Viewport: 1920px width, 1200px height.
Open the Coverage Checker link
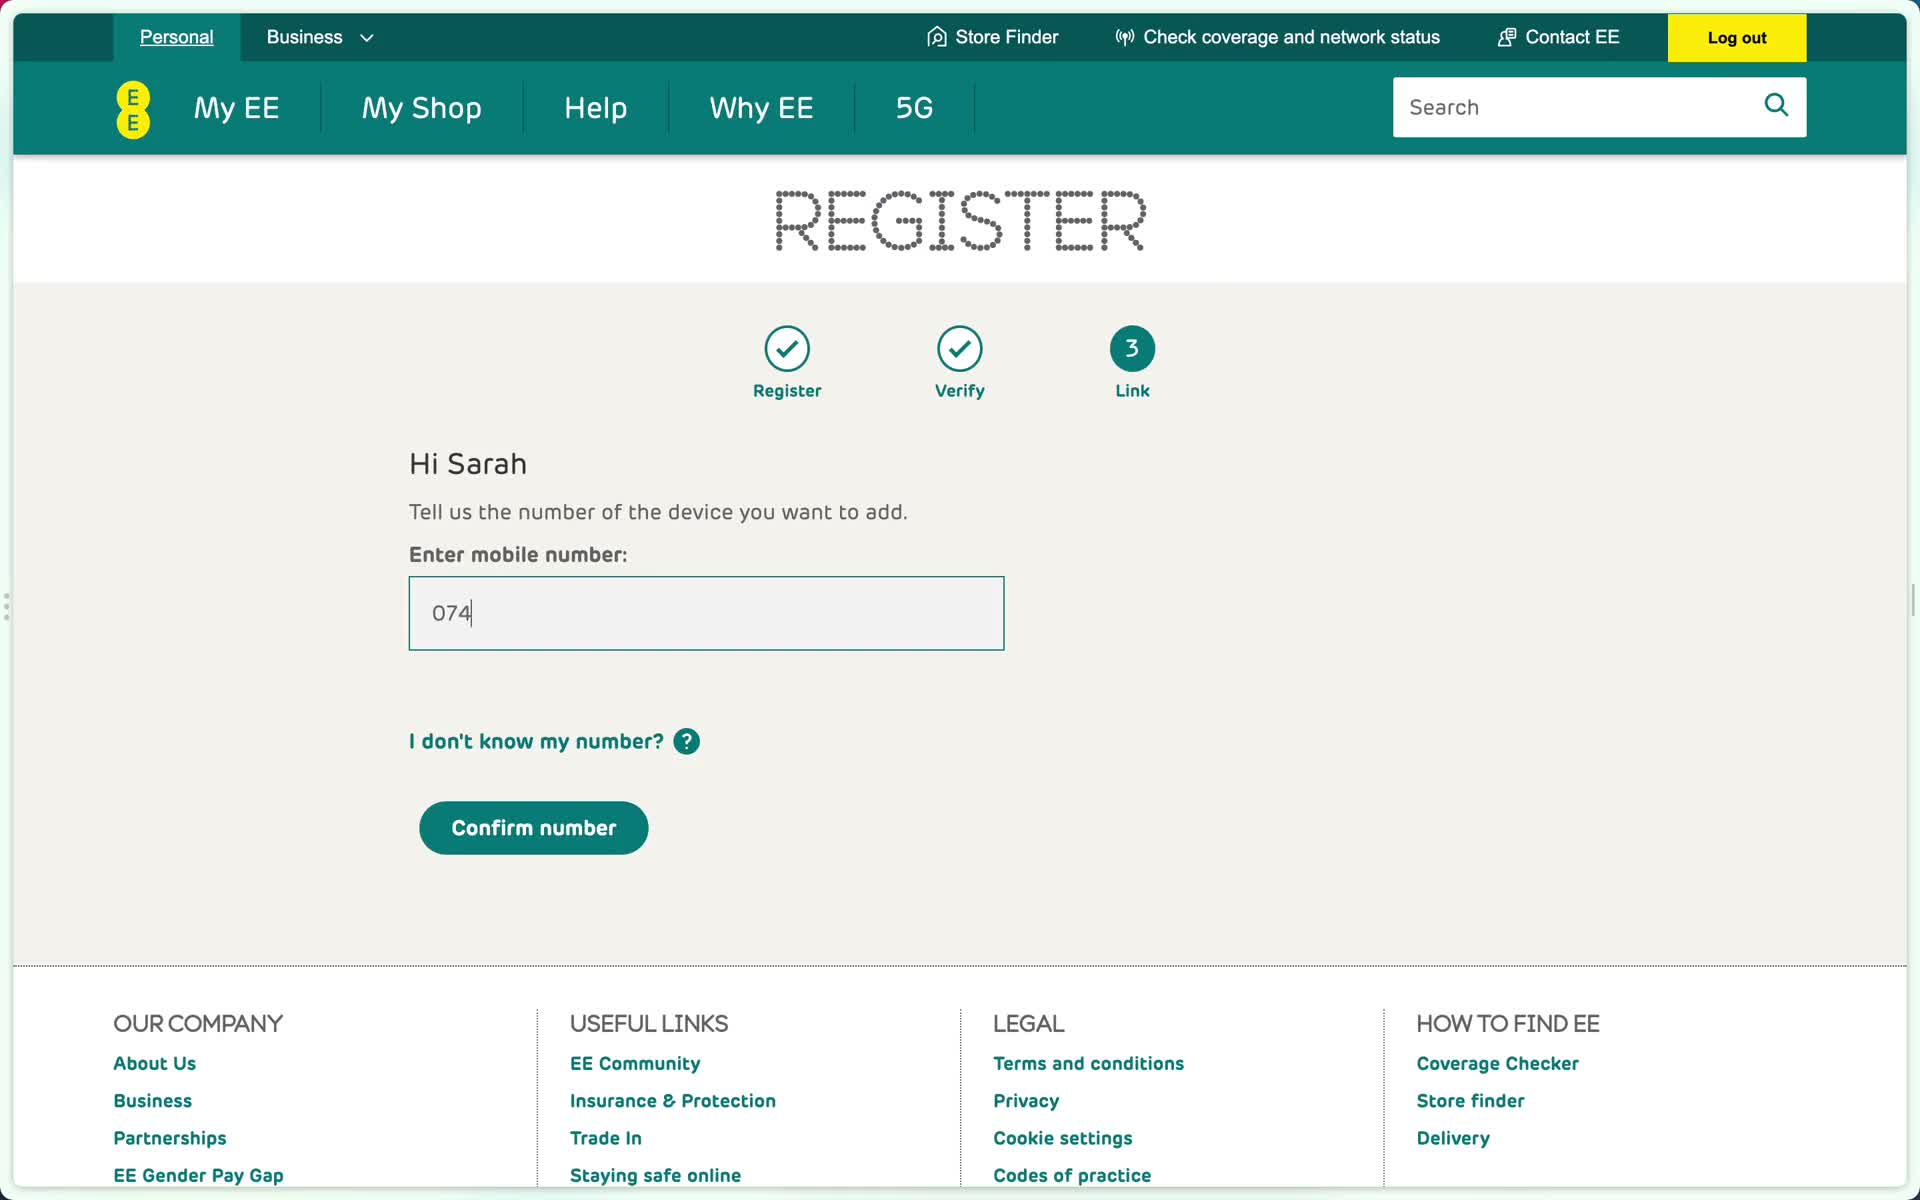pyautogui.click(x=1497, y=1063)
